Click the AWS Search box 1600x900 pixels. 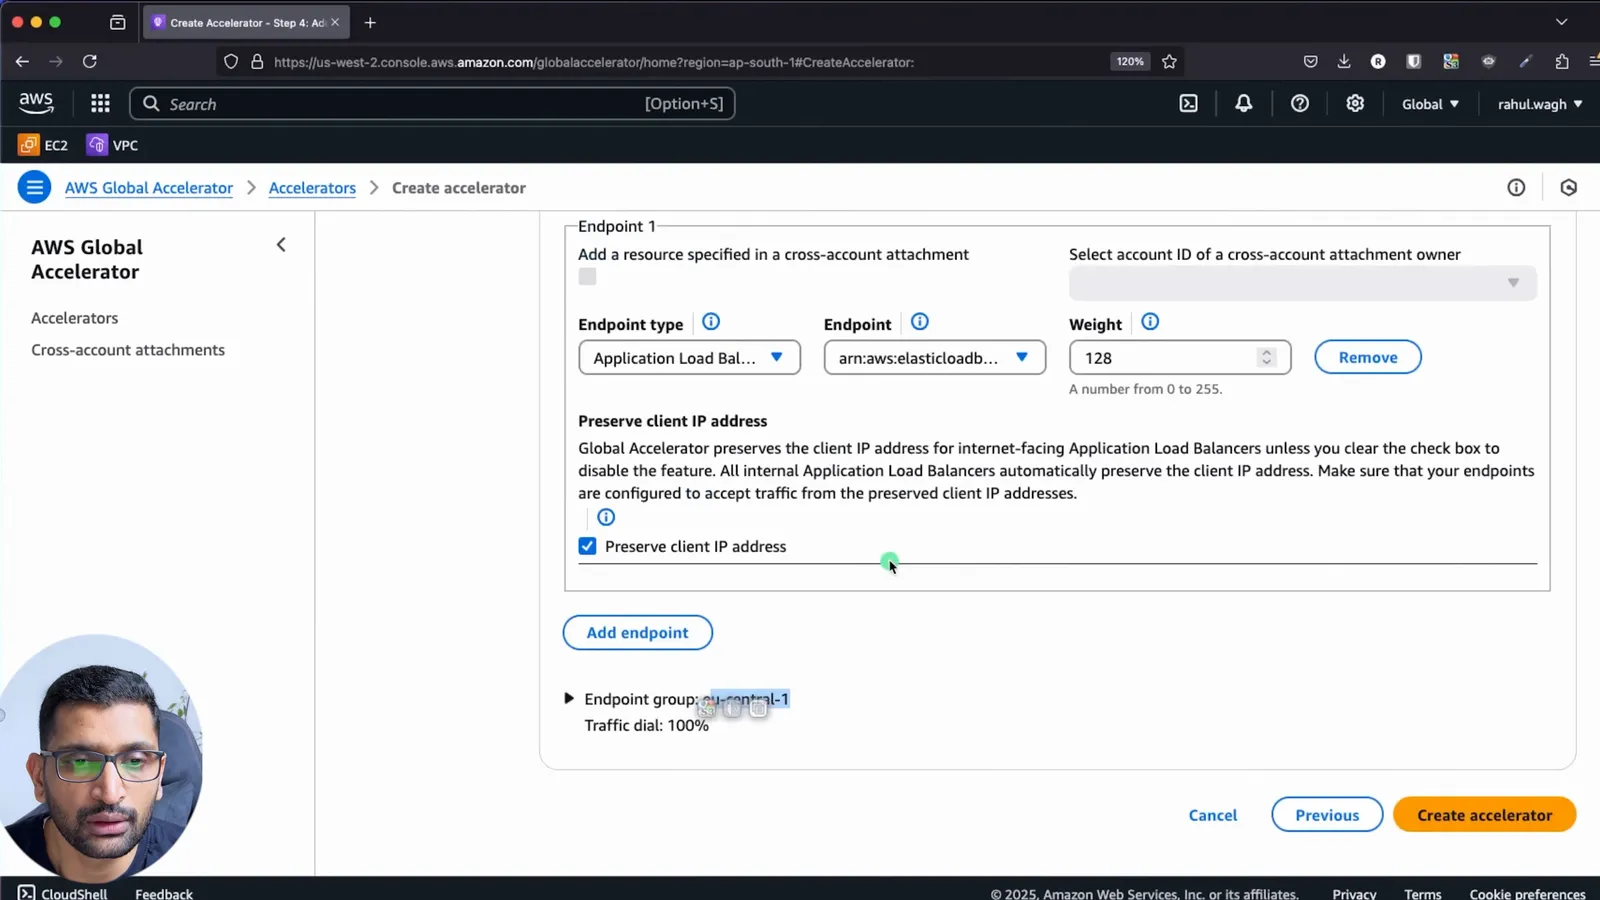pos(432,103)
